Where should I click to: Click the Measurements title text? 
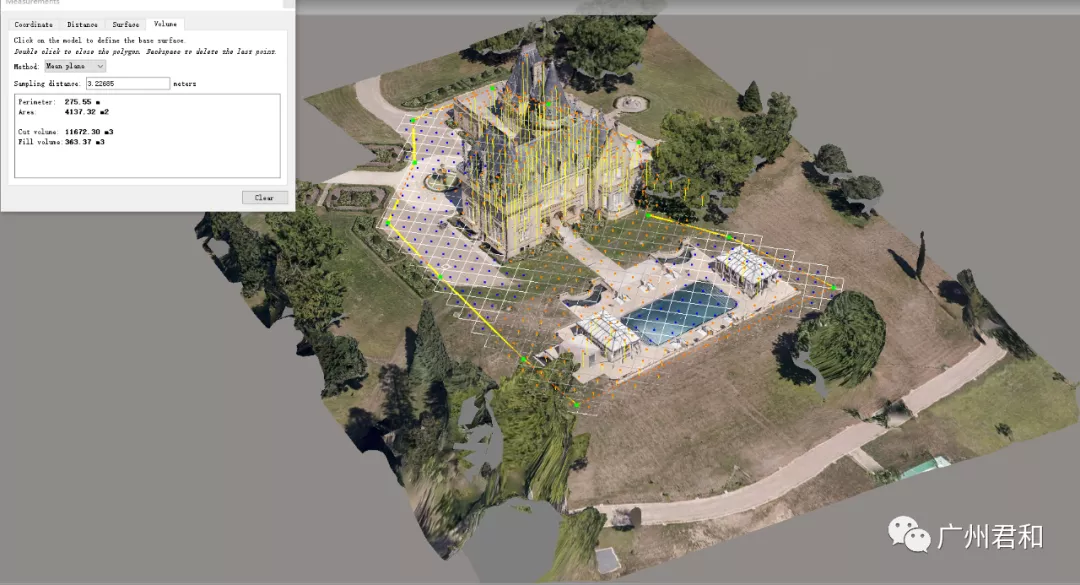pyautogui.click(x=32, y=3)
